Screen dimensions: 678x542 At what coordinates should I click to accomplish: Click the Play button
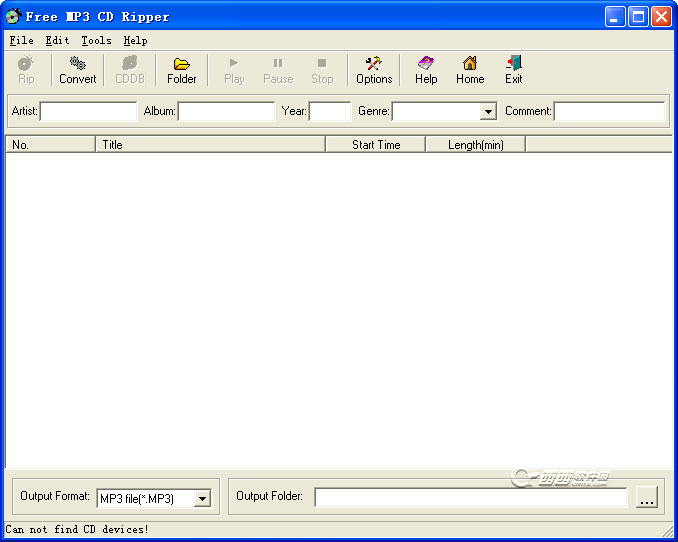(234, 70)
